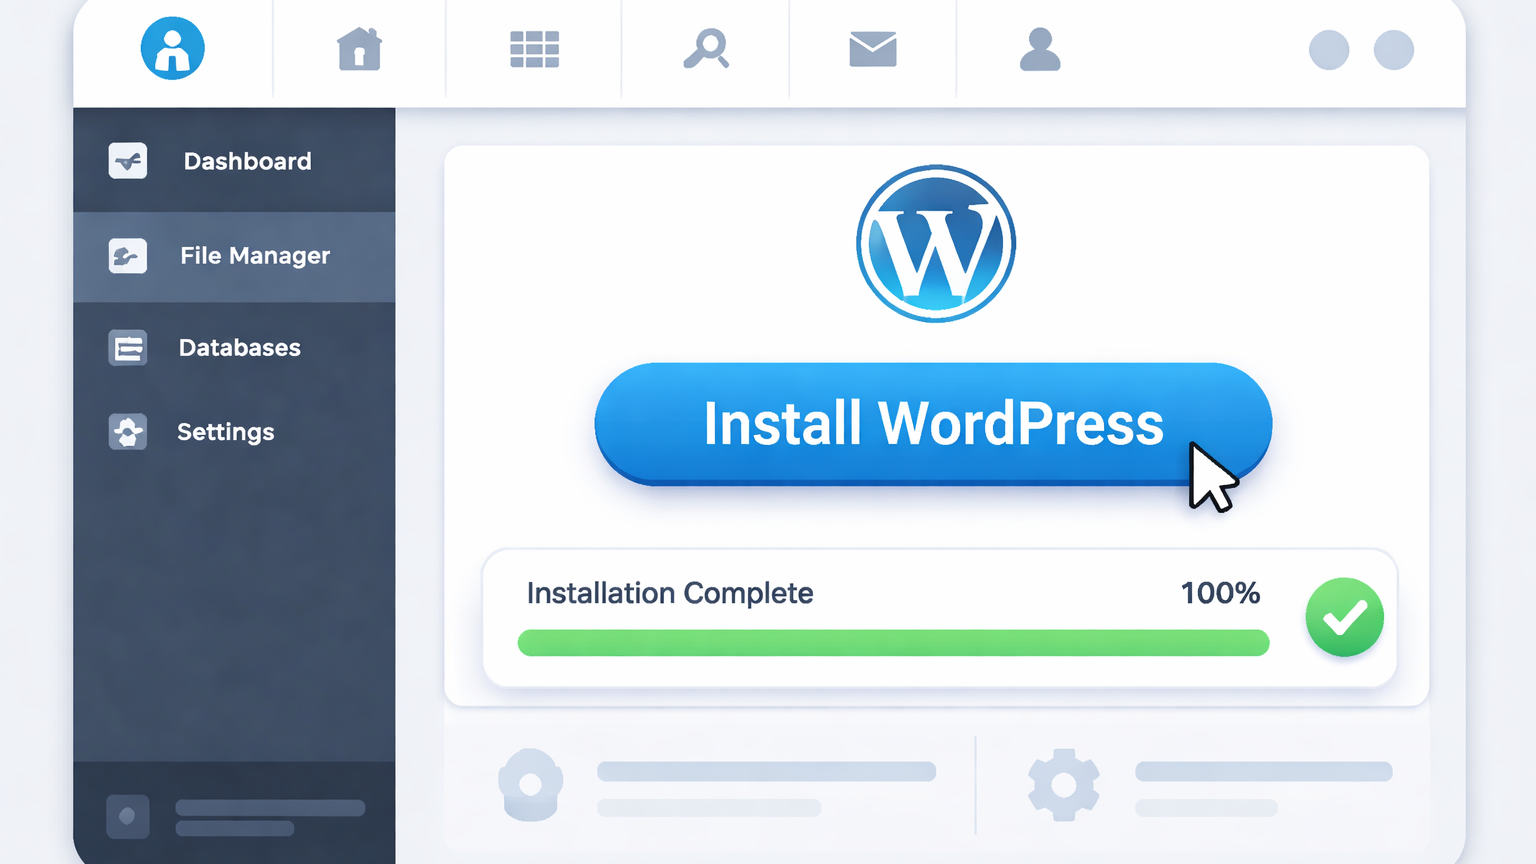
Task: Click the first gray circle at top right
Action: (x=1329, y=51)
